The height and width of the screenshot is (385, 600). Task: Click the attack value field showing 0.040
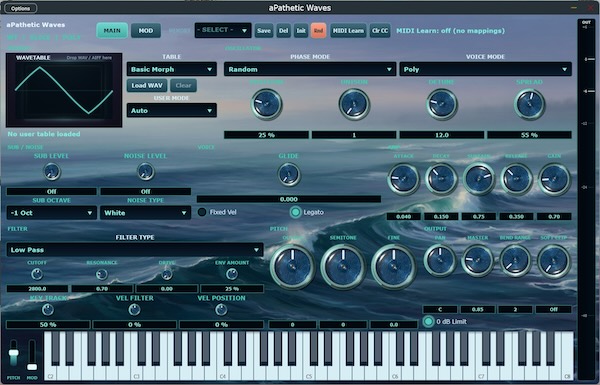(x=404, y=217)
